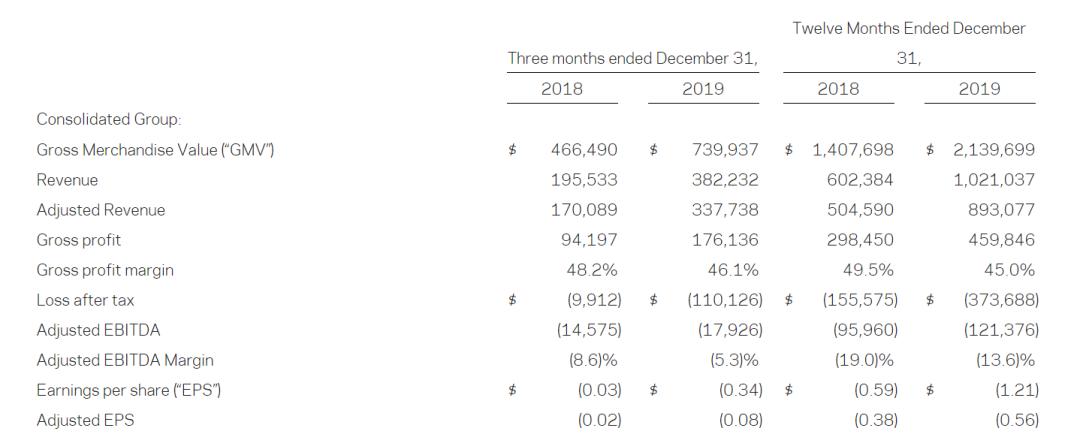Viewport: 1080px width, 440px height.
Task: Click the Gross profit margin label
Action: click(x=105, y=270)
